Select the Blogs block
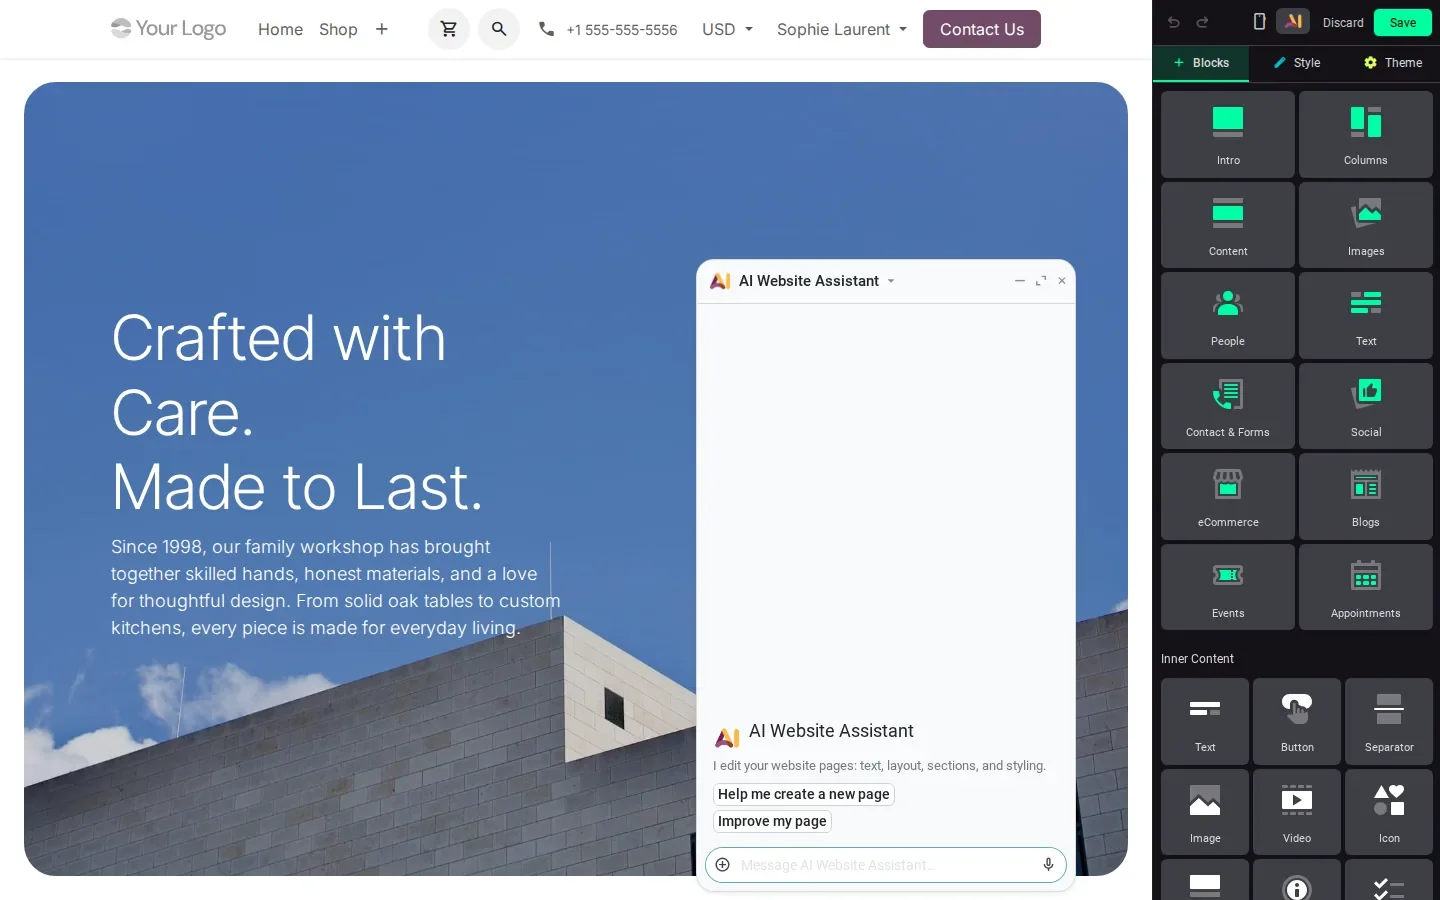This screenshot has height=900, width=1440. click(1366, 496)
